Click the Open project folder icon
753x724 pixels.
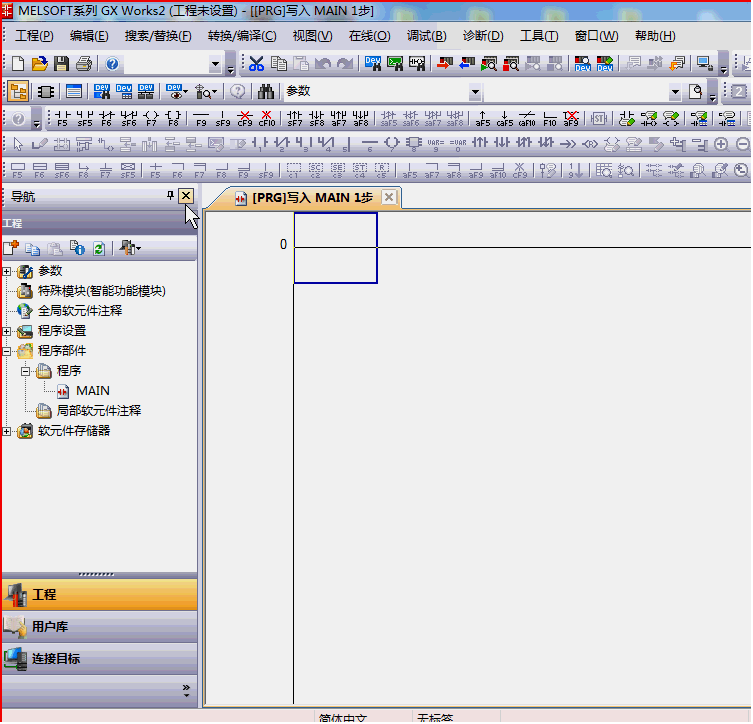(x=39, y=64)
